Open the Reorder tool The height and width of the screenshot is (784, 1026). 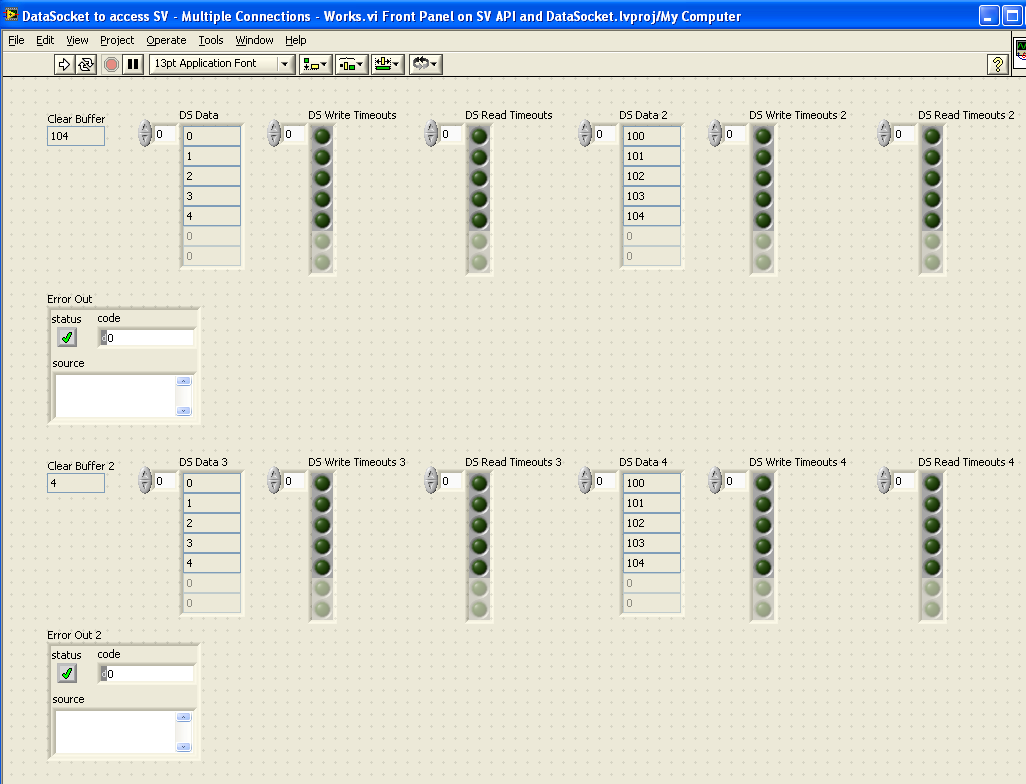pyautogui.click(x=425, y=64)
